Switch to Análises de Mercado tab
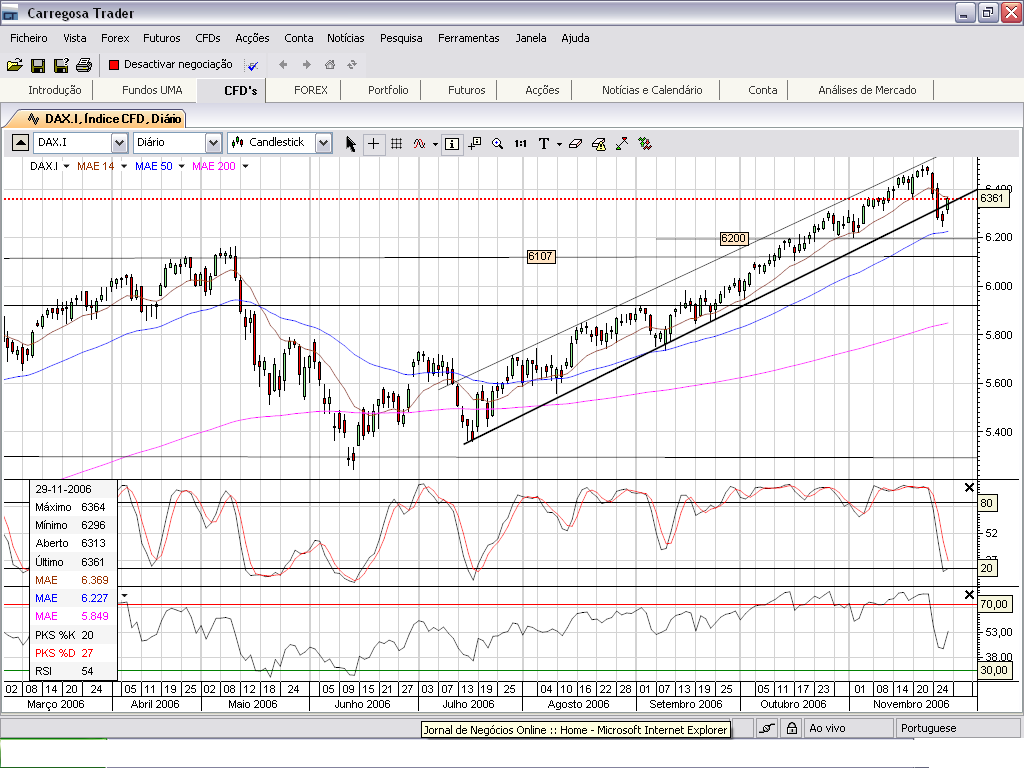Image resolution: width=1024 pixels, height=768 pixels. pyautogui.click(x=867, y=90)
